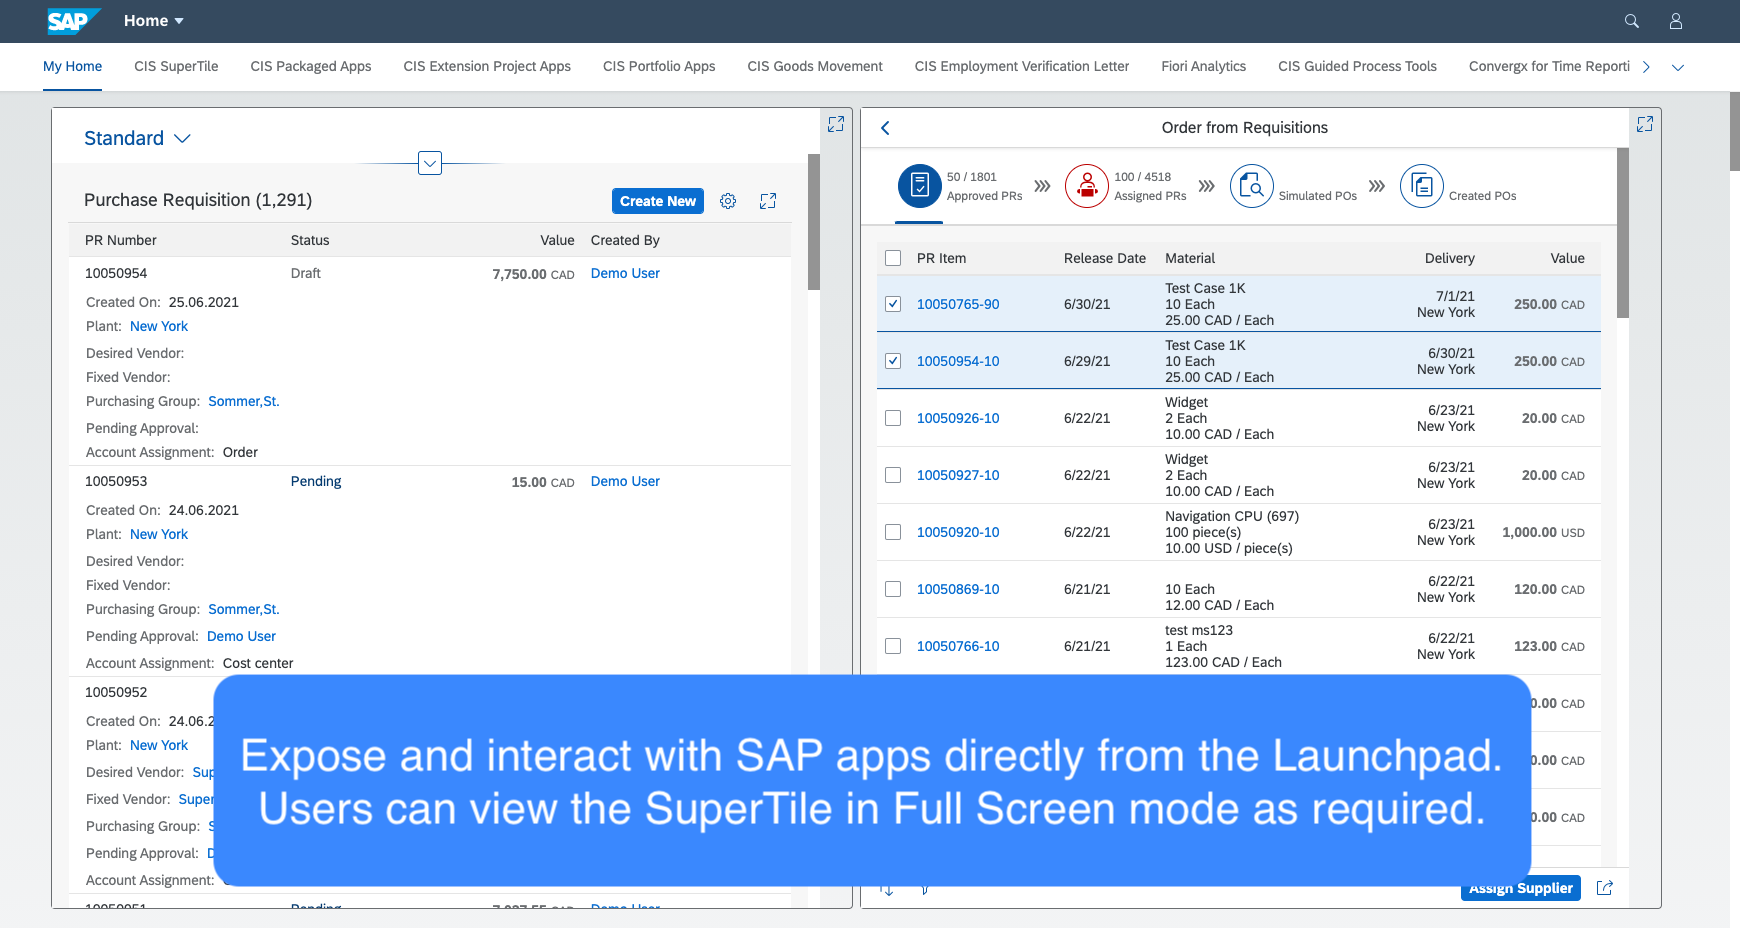Open Convergx for Time Reporting tab
This screenshot has width=1740, height=928.
click(x=1549, y=66)
